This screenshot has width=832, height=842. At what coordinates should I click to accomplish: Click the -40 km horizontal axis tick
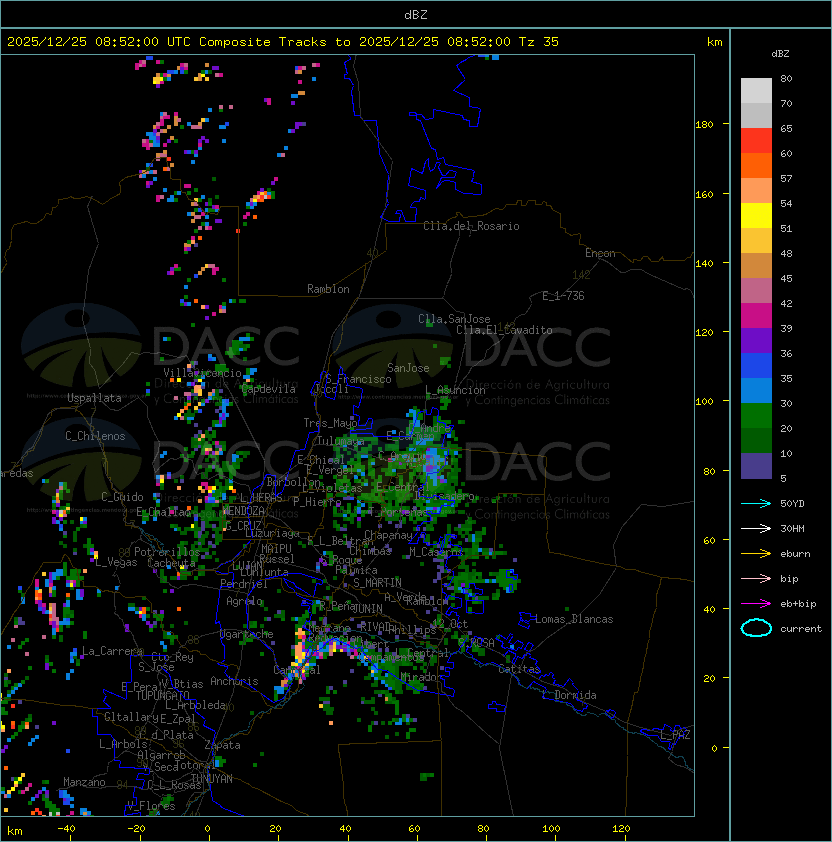[66, 829]
